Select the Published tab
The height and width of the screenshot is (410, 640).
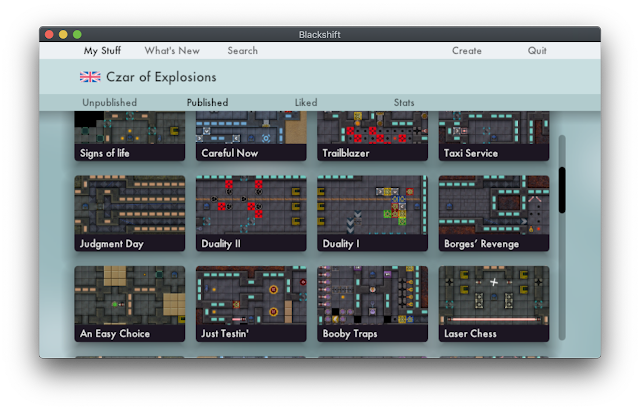tap(207, 102)
